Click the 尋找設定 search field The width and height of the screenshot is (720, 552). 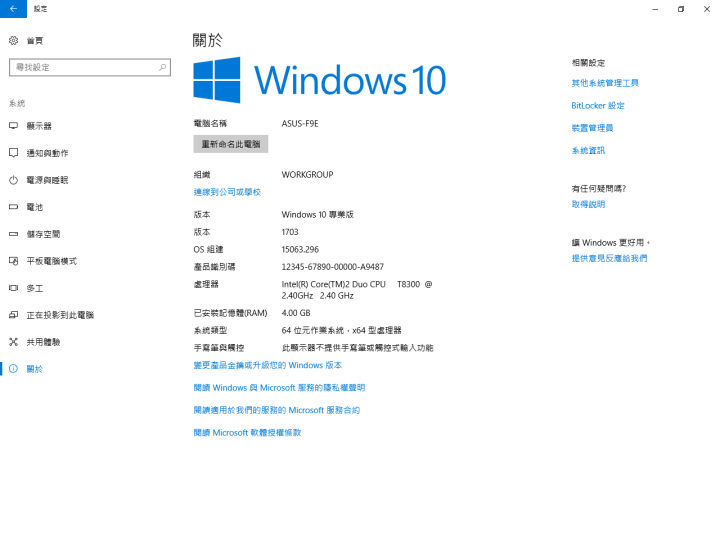(x=90, y=67)
